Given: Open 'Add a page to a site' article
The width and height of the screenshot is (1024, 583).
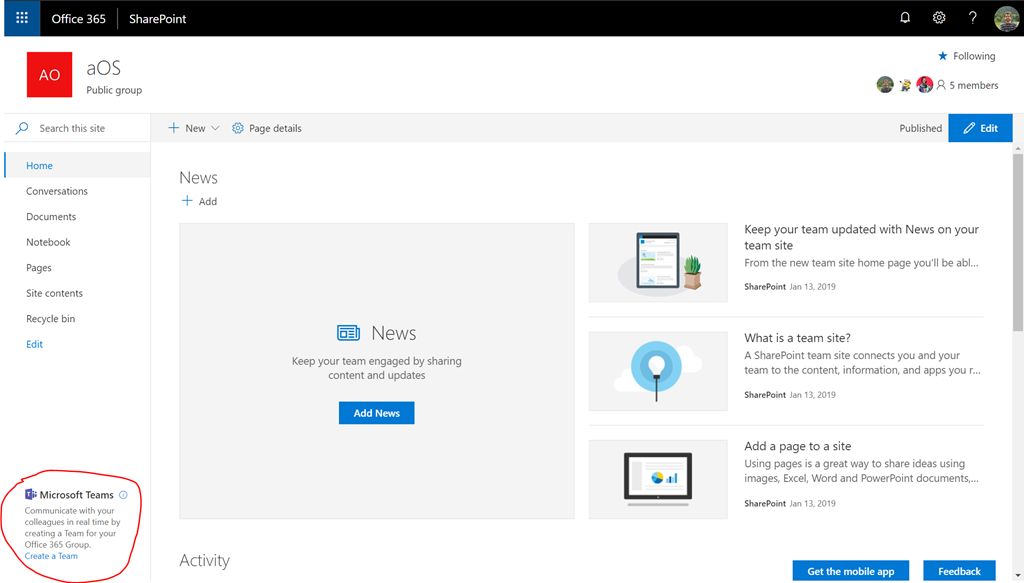Looking at the screenshot, I should tap(797, 446).
